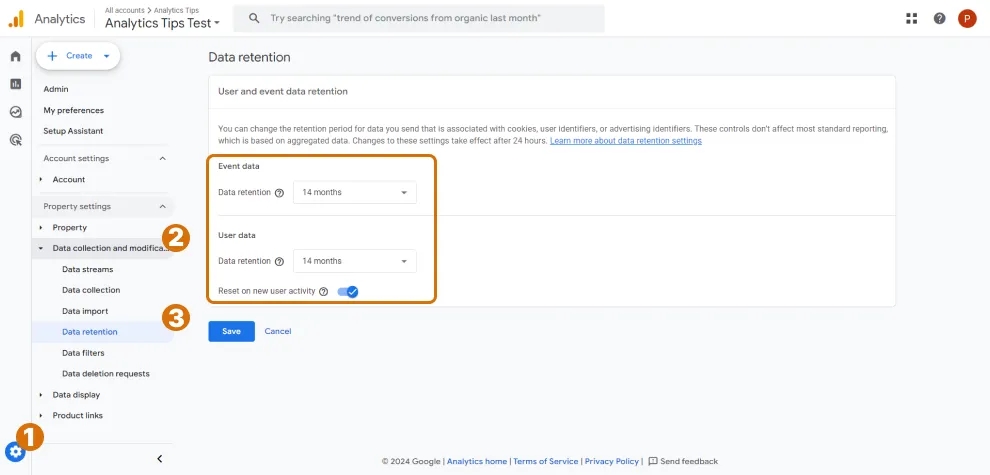
Task: Click help icon next to Event data retention
Action: click(x=280, y=193)
